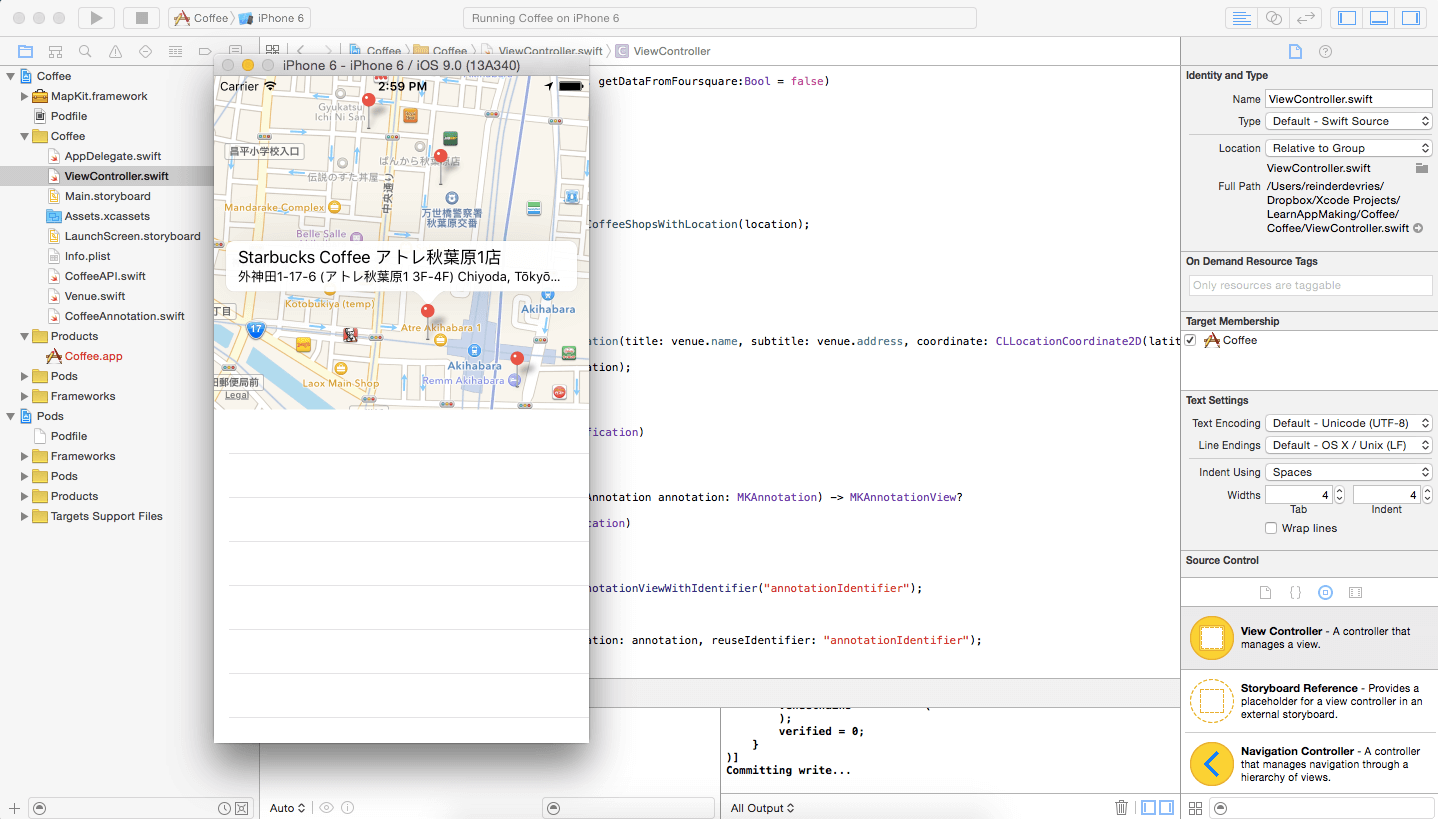The width and height of the screenshot is (1438, 819).
Task: Click the Name field ViewController.swift
Action: pos(1348,99)
